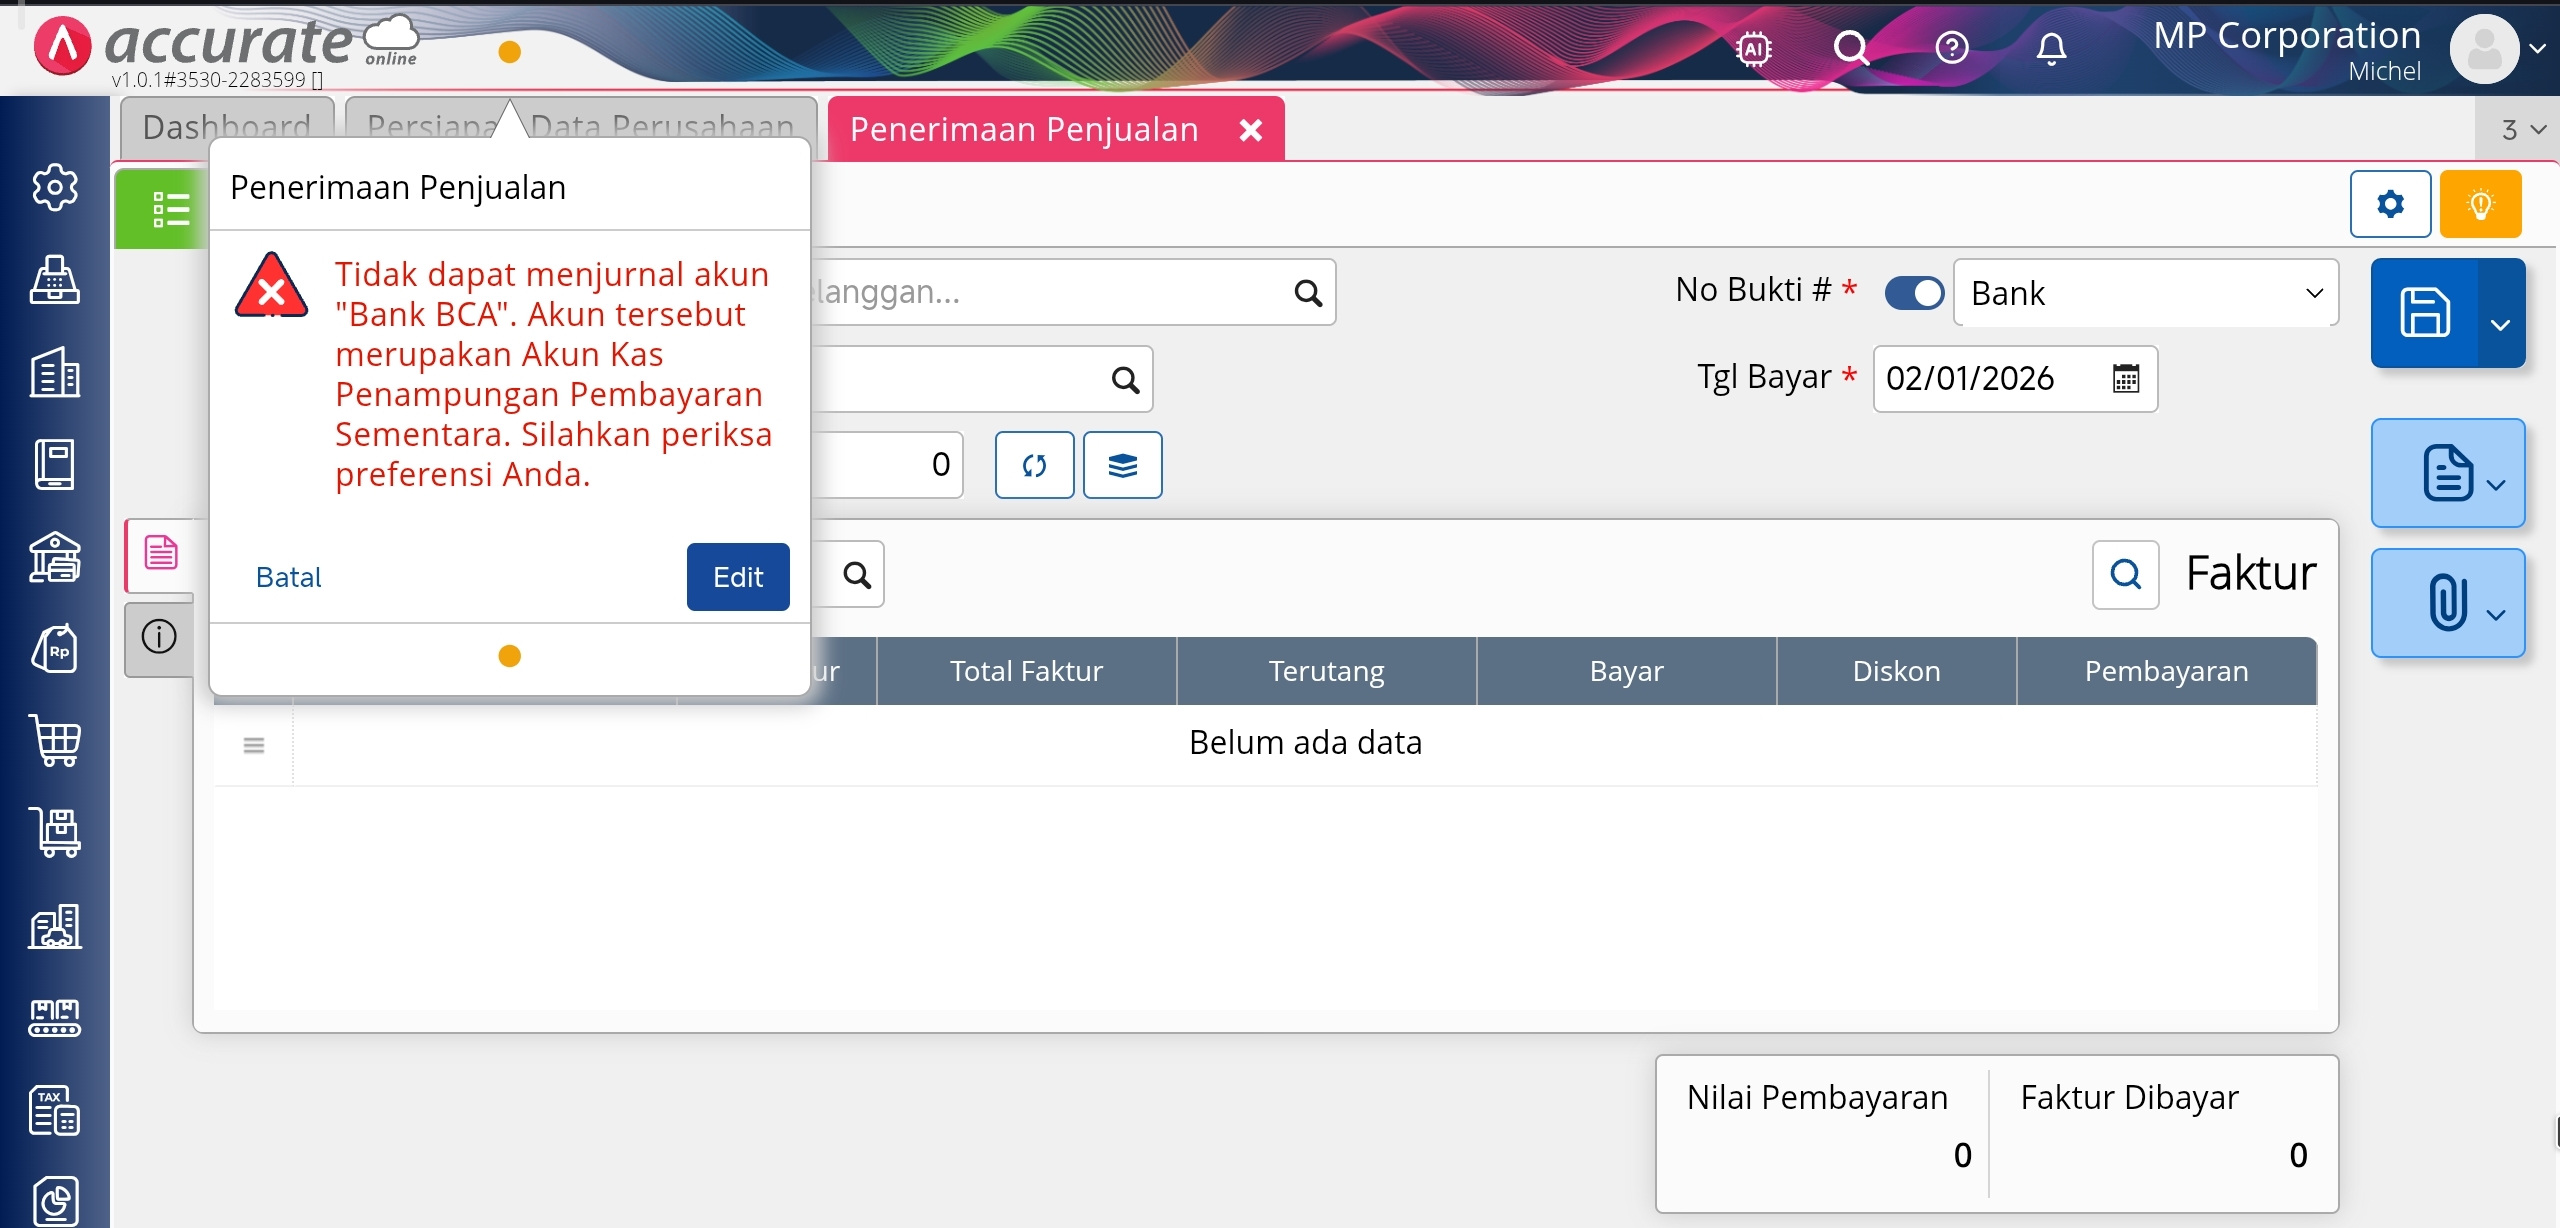Expand the save button dropdown arrow

pyautogui.click(x=2500, y=324)
